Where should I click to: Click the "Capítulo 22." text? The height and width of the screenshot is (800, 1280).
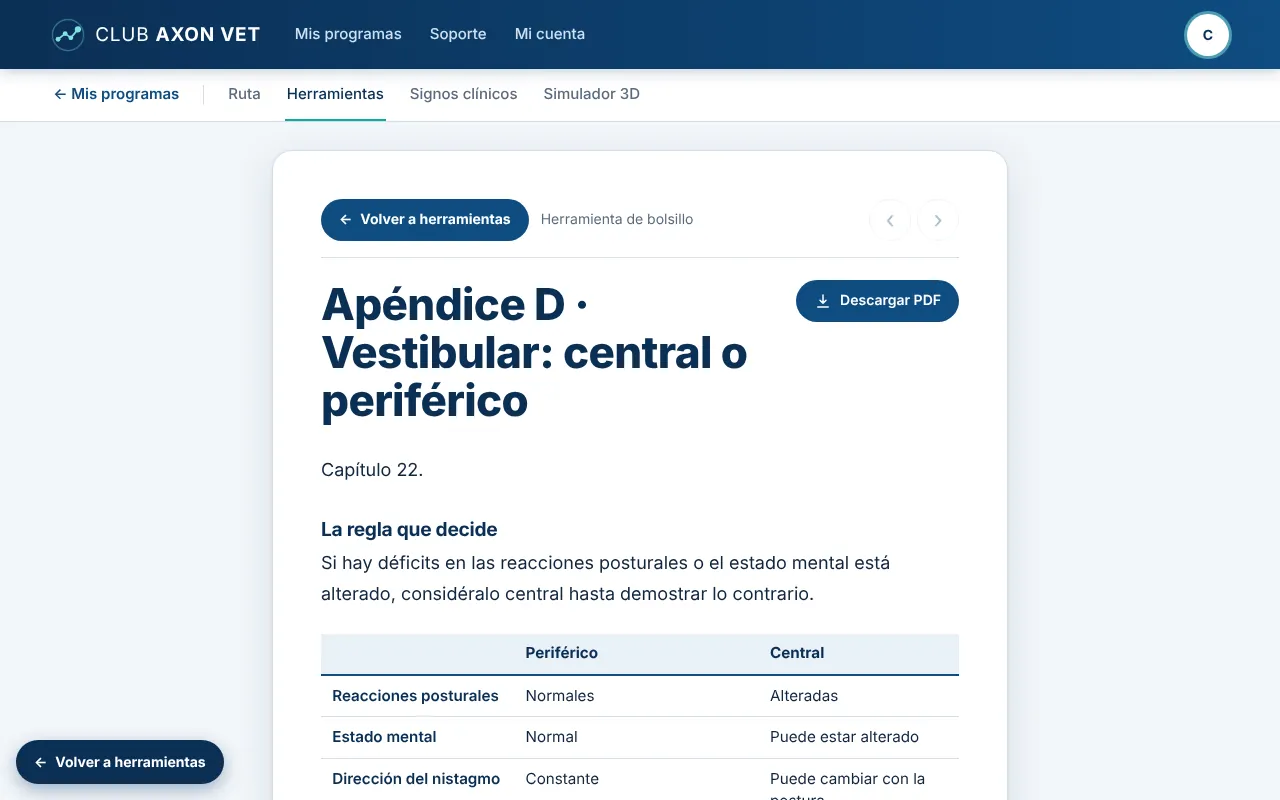tap(372, 470)
